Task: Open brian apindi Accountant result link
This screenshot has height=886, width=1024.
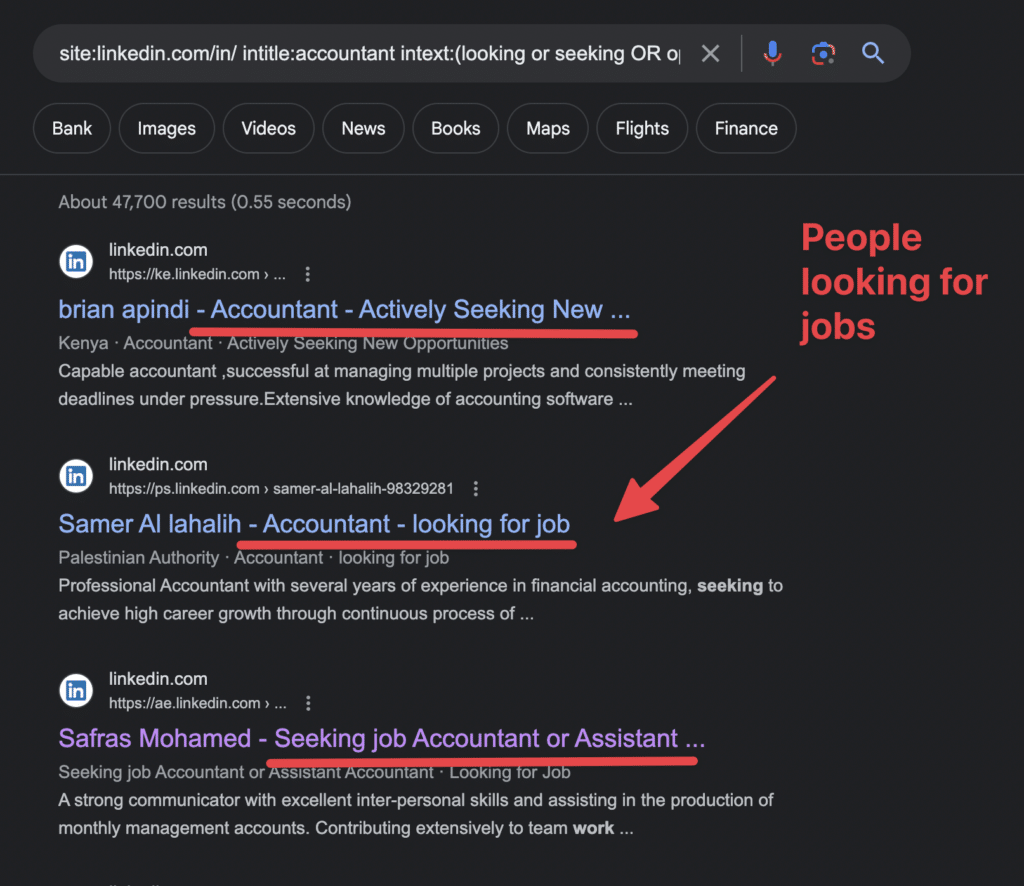Action: tap(344, 309)
